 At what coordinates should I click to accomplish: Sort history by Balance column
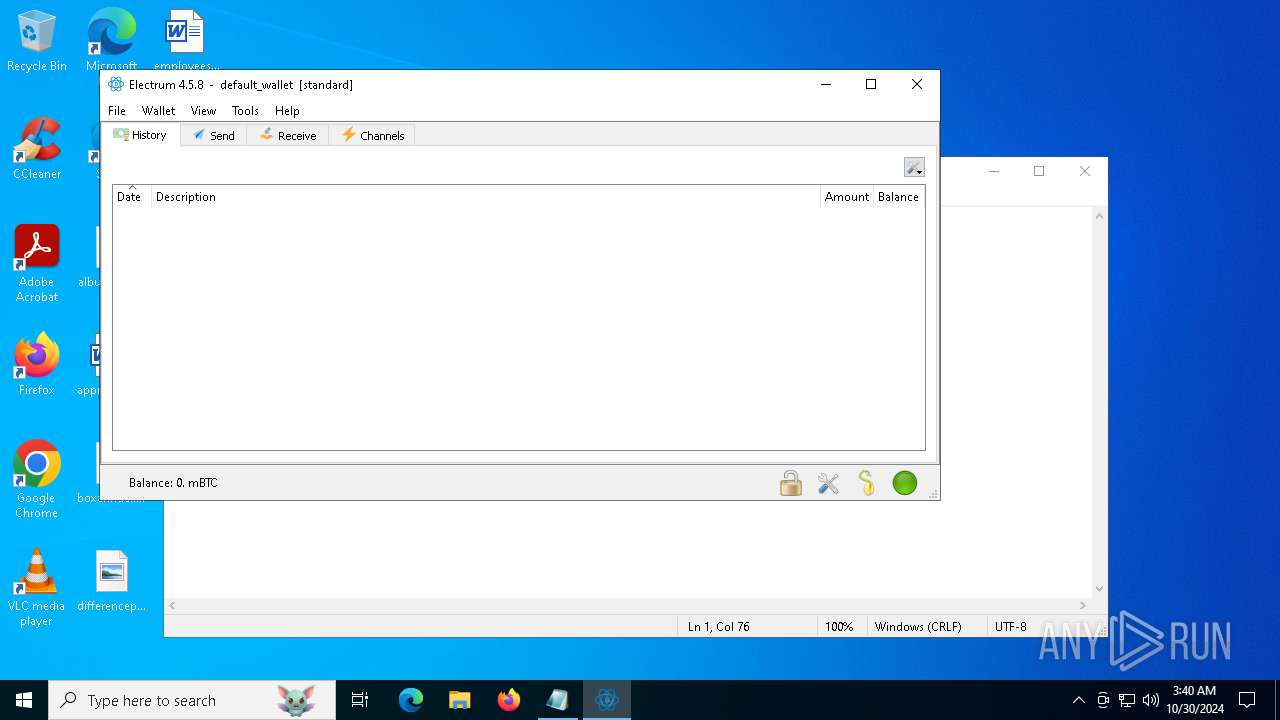tap(898, 197)
